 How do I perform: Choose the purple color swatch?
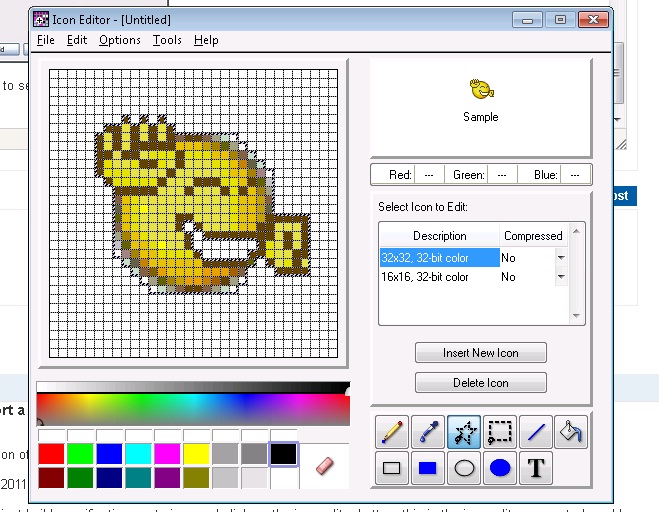pyautogui.click(x=167, y=478)
